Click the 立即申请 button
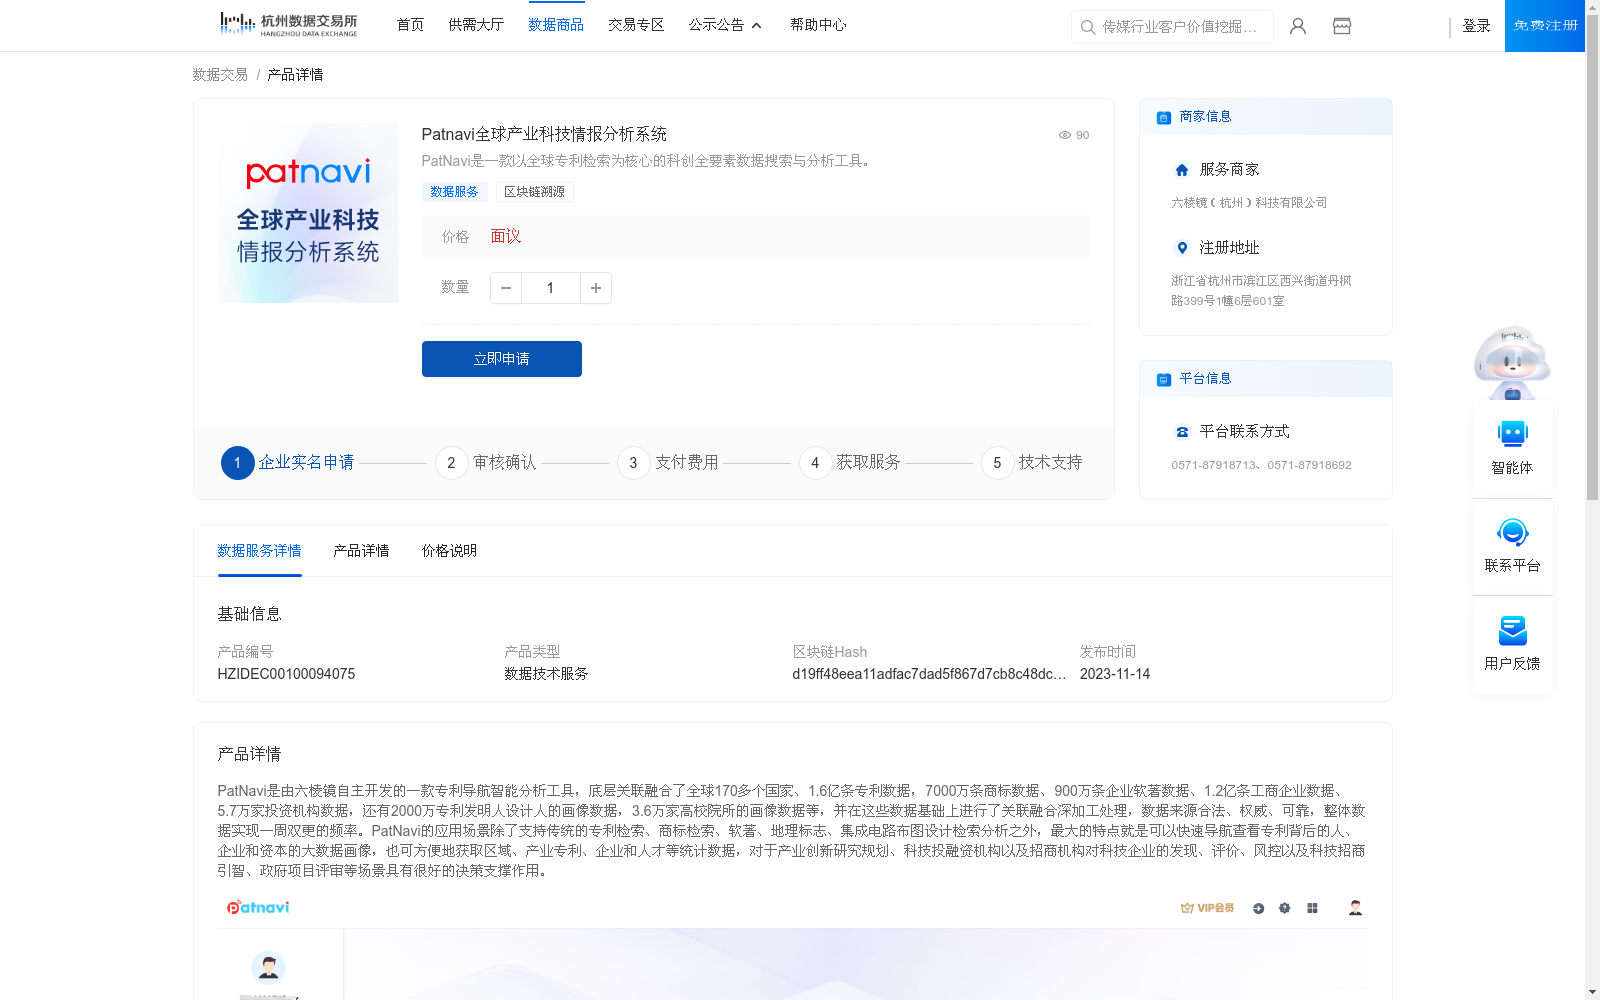Screen dimensions: 1600x1000 (x=502, y=359)
